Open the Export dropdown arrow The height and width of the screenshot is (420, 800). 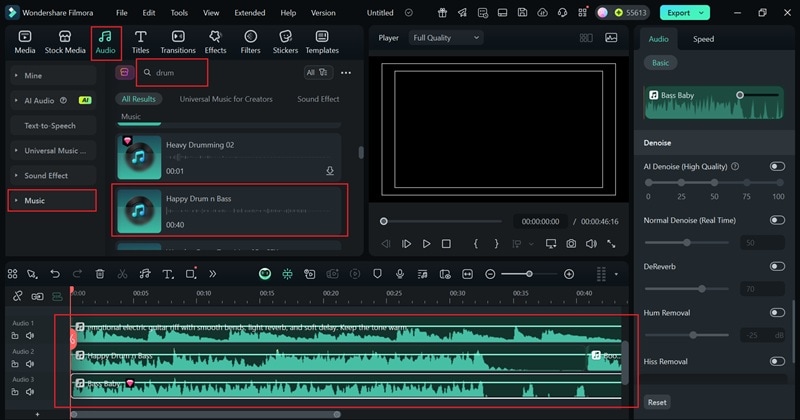click(702, 13)
